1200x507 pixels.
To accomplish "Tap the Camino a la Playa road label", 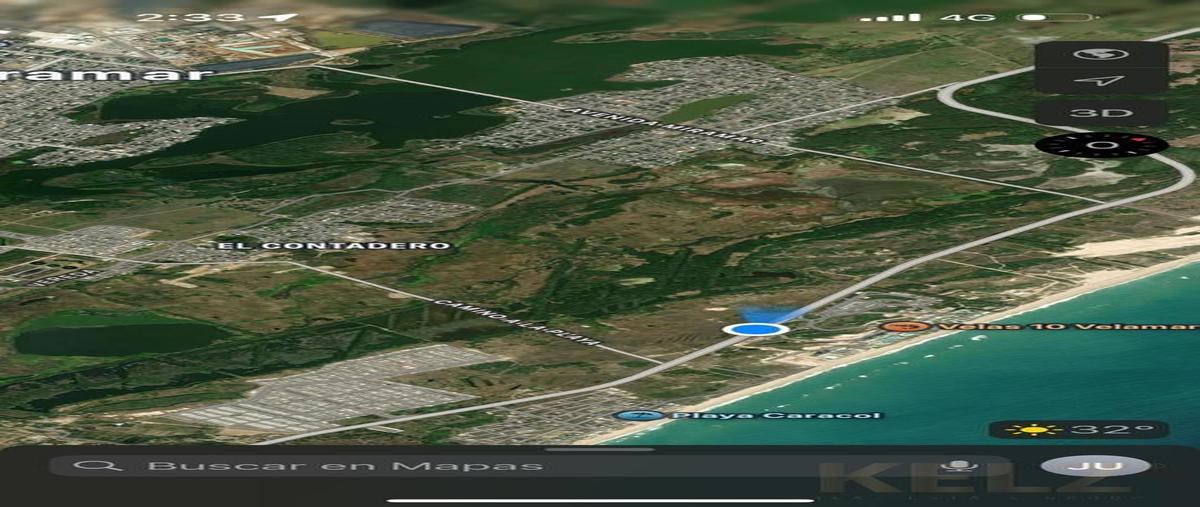I will [x=516, y=322].
